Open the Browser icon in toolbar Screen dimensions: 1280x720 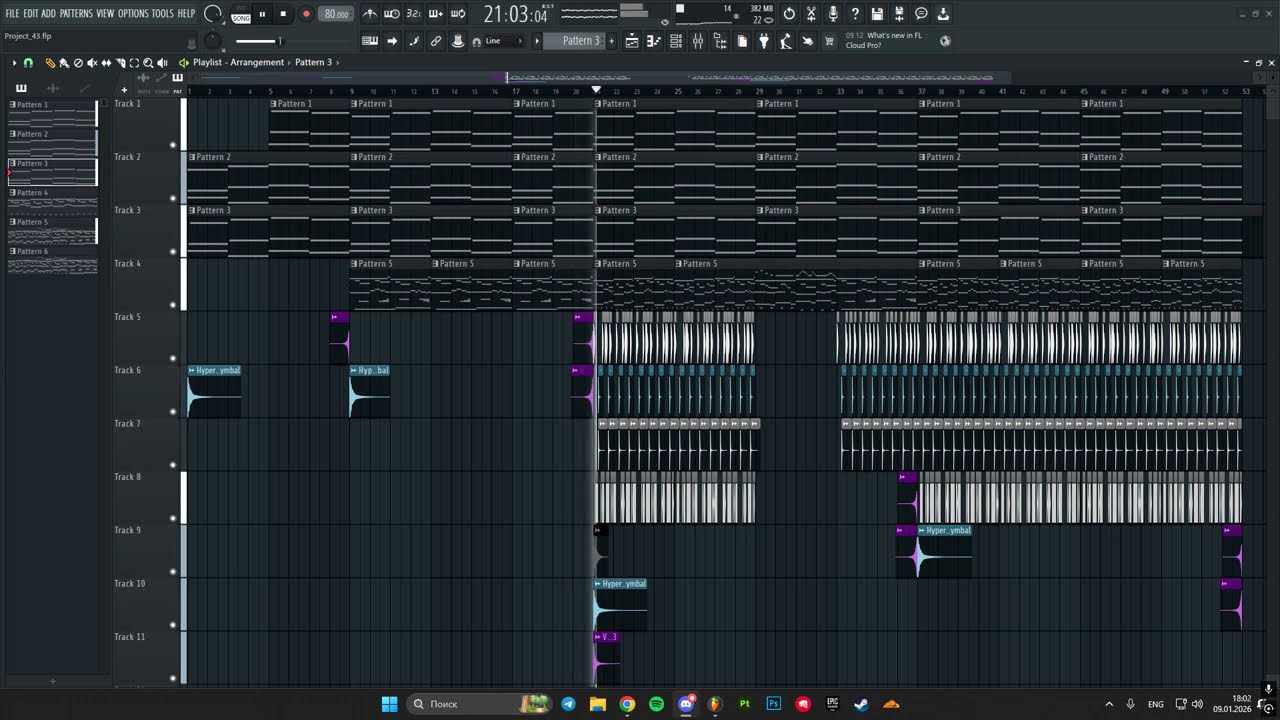(x=720, y=41)
